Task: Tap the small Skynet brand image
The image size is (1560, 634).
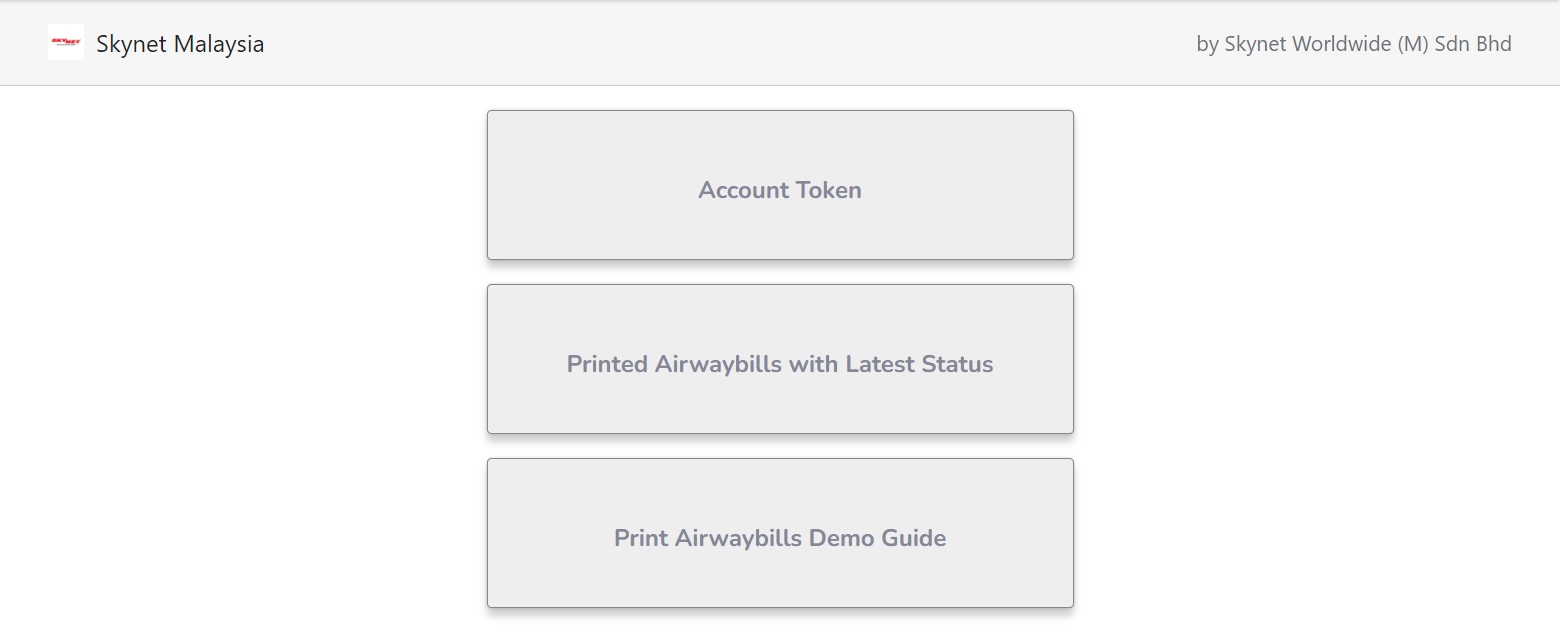Action: click(66, 42)
